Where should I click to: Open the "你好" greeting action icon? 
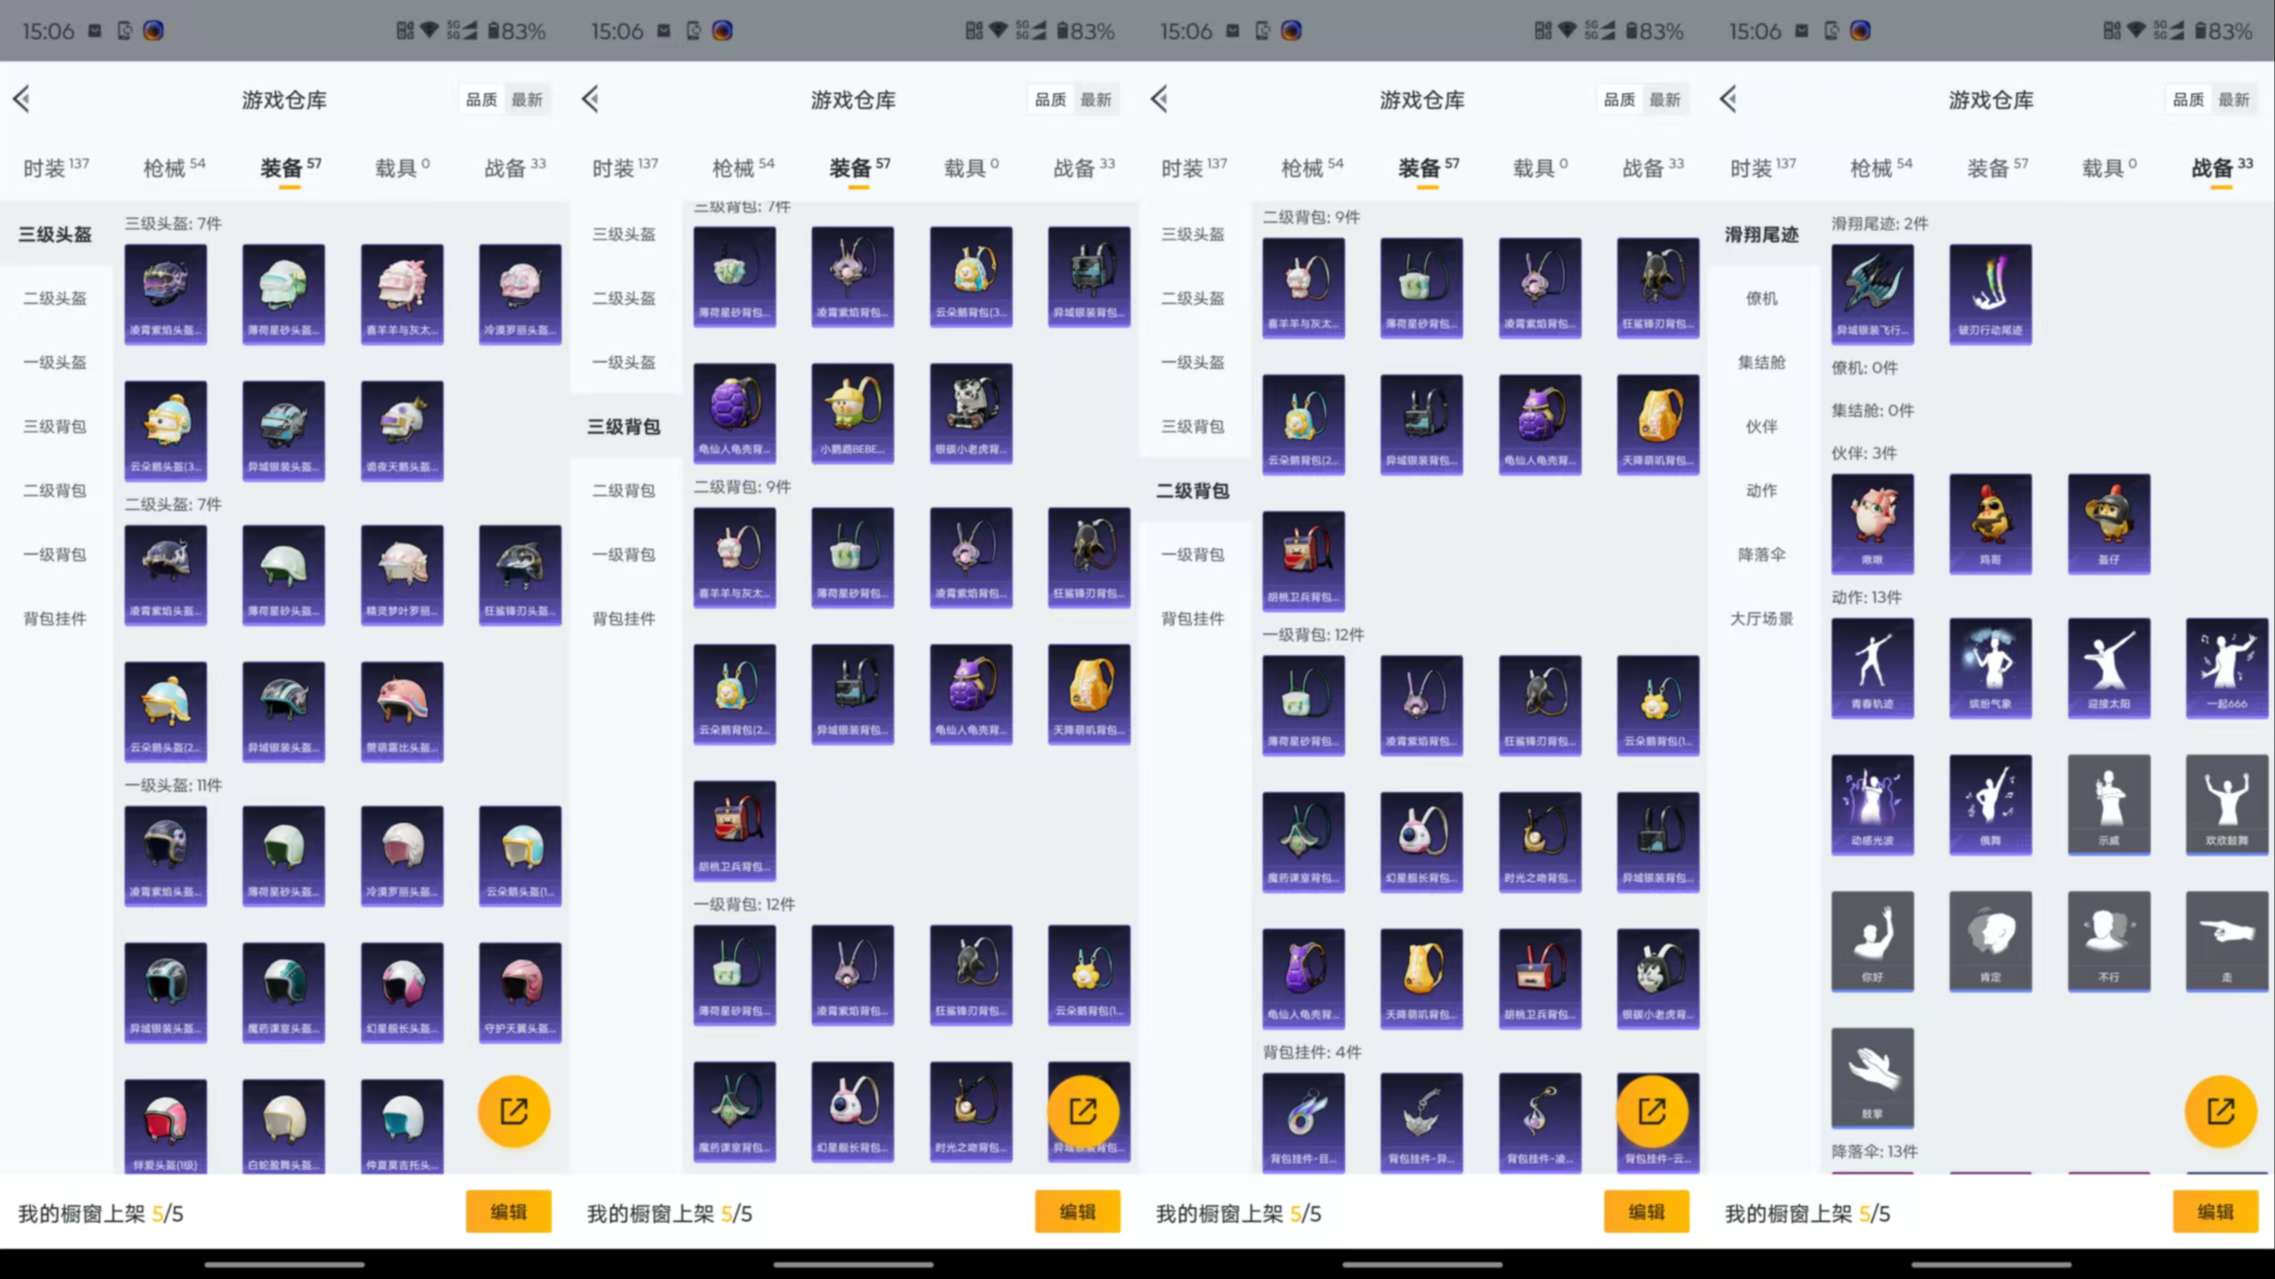click(1872, 941)
